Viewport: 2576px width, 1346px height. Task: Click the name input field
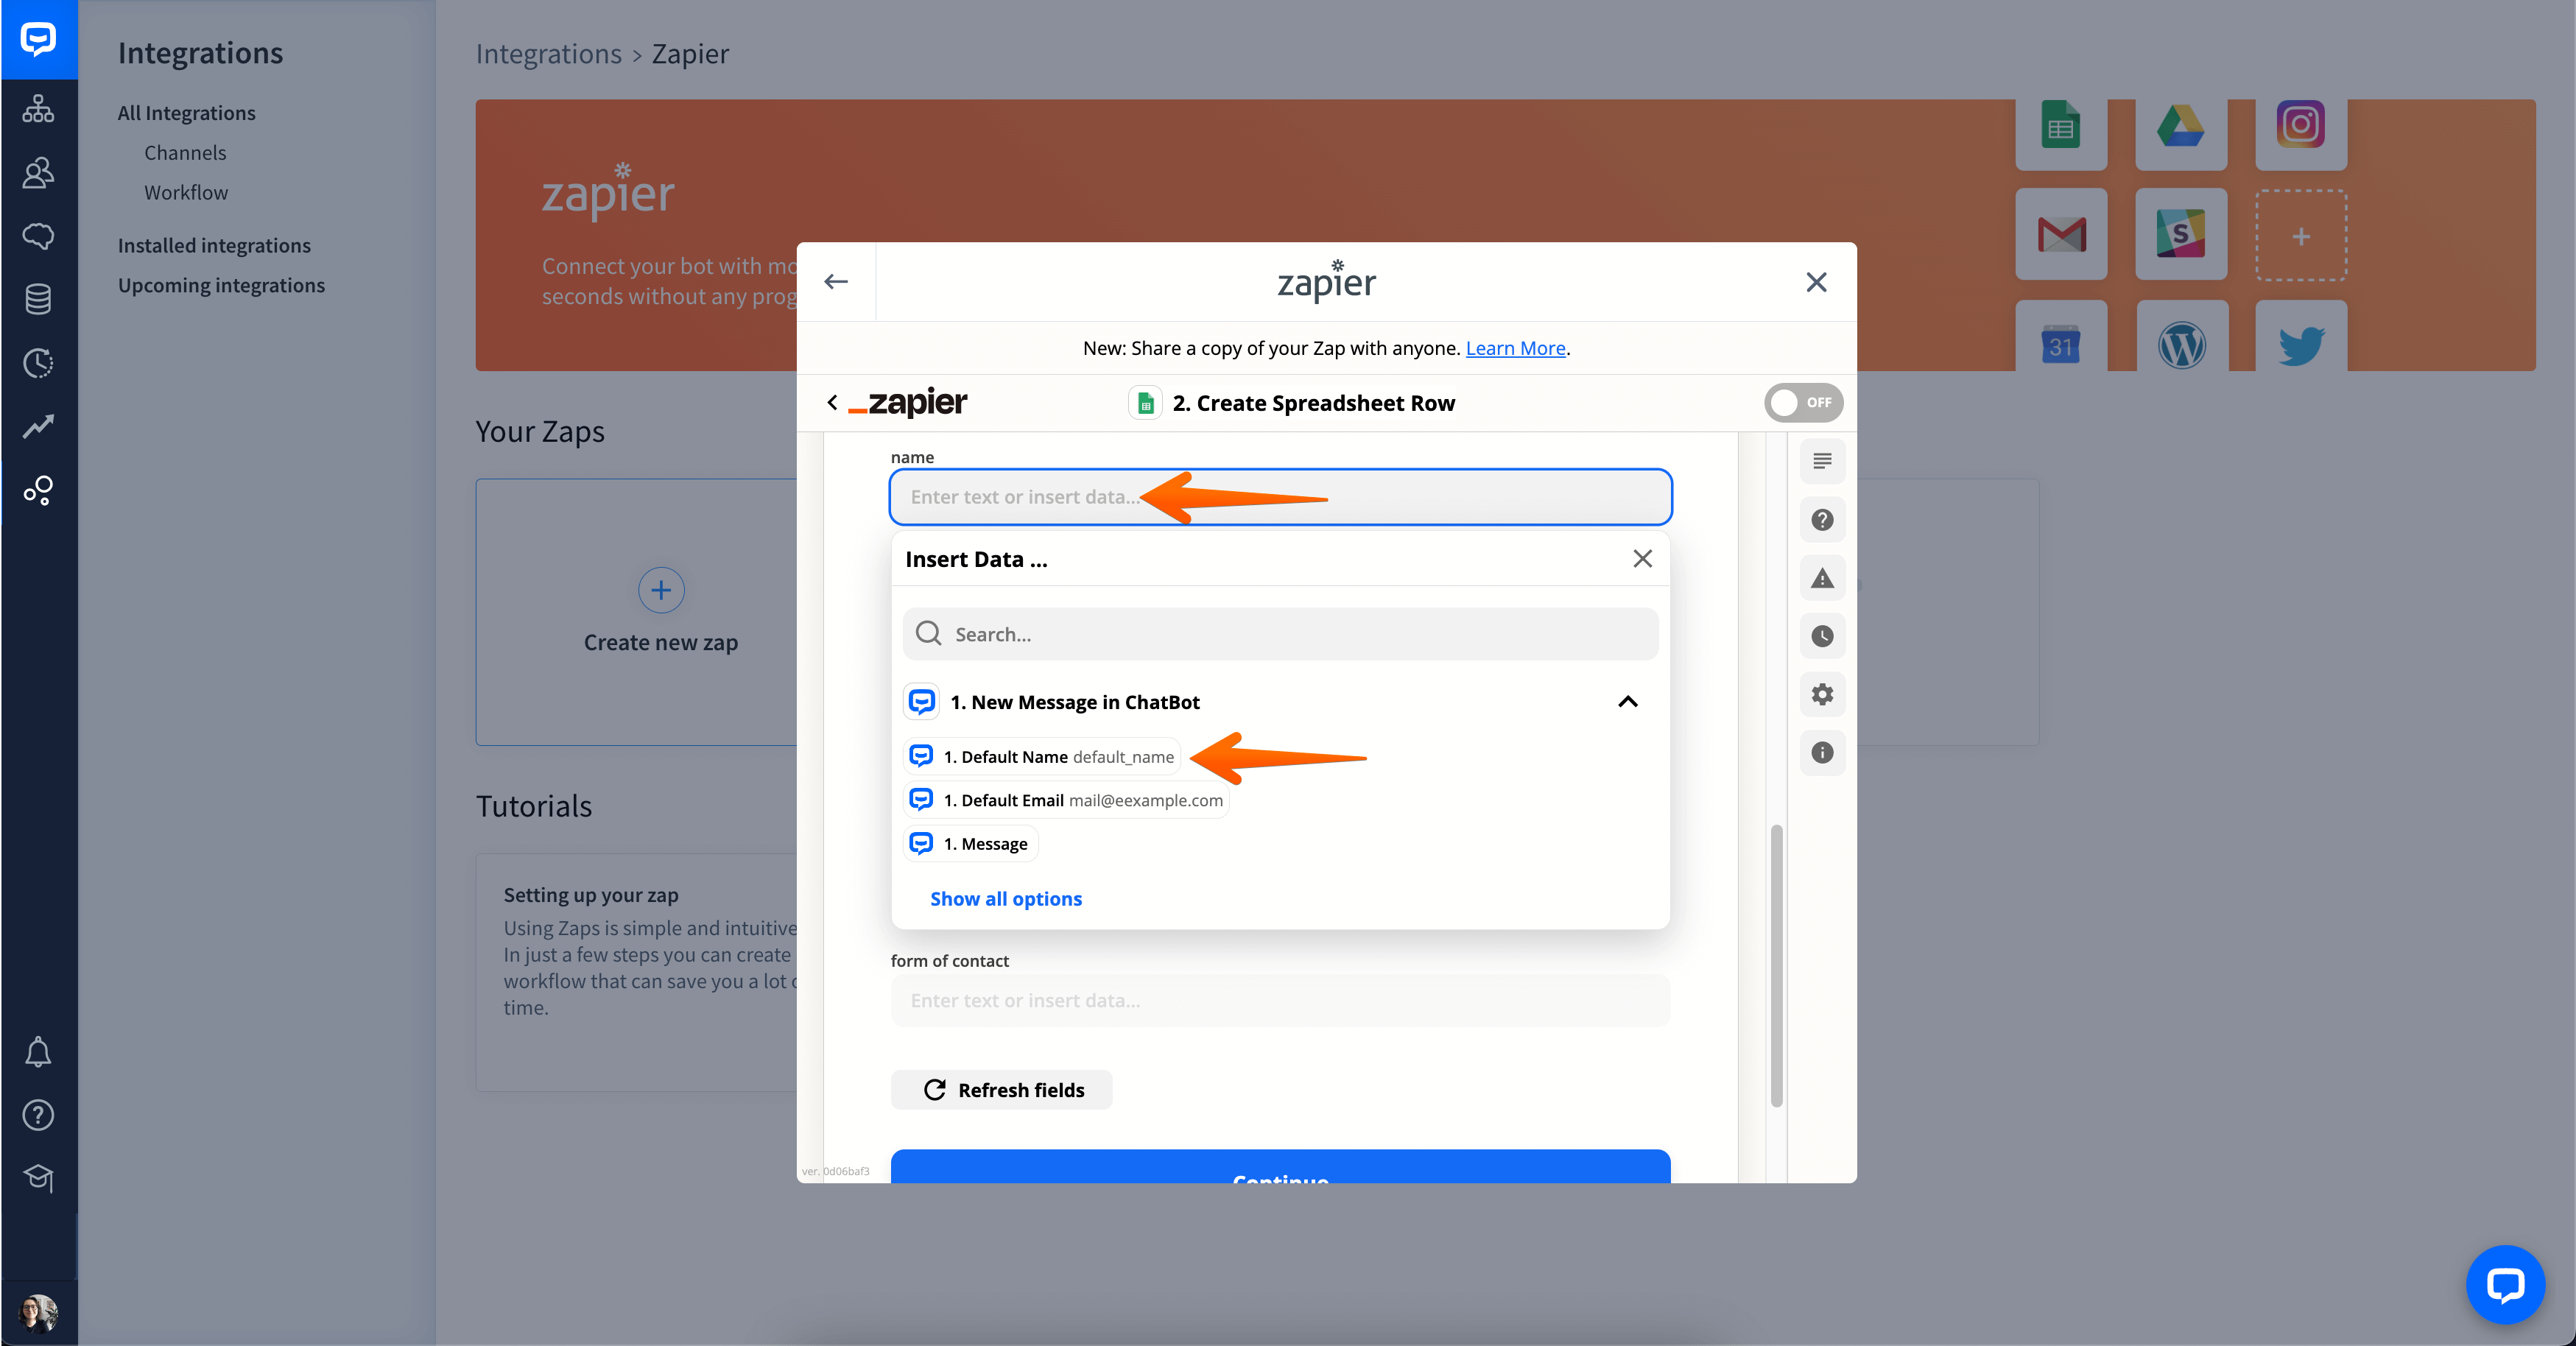(x=1280, y=497)
